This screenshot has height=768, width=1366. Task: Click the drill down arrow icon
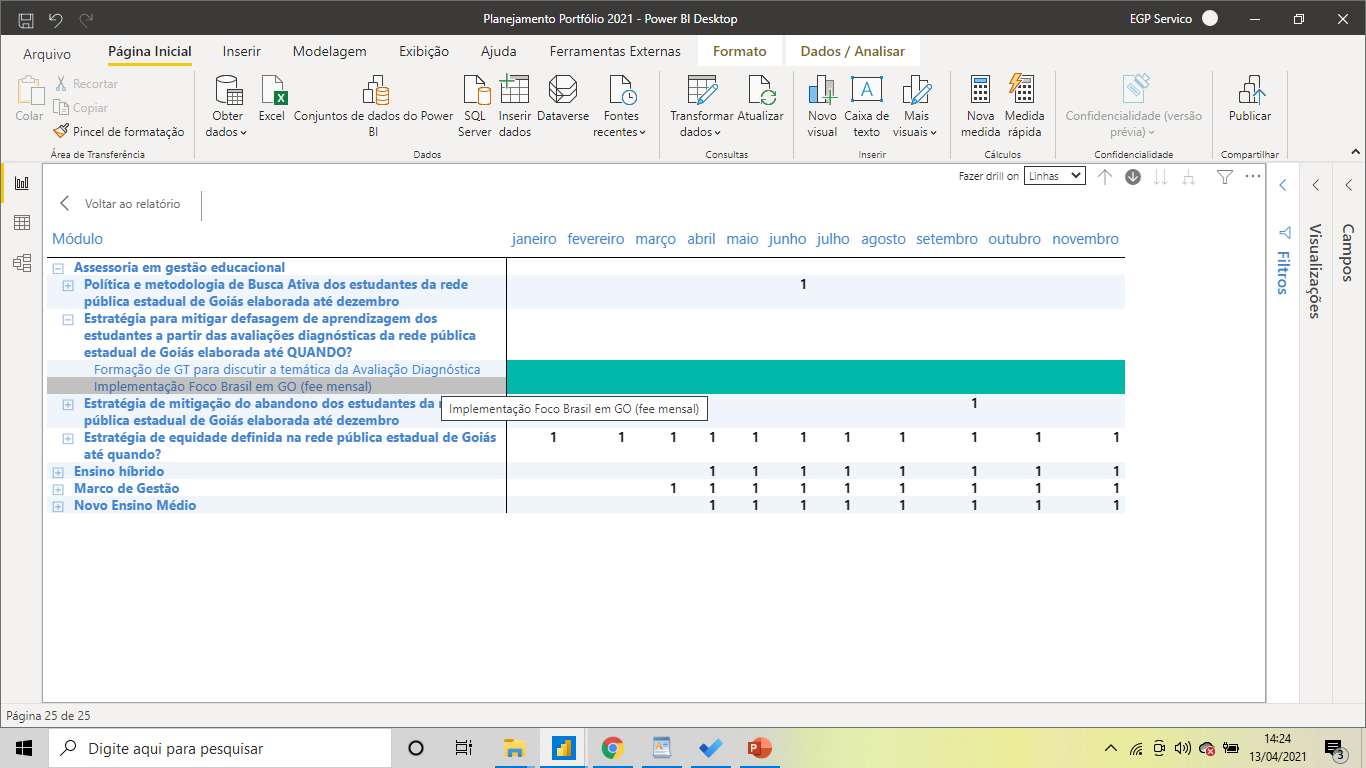(1133, 177)
